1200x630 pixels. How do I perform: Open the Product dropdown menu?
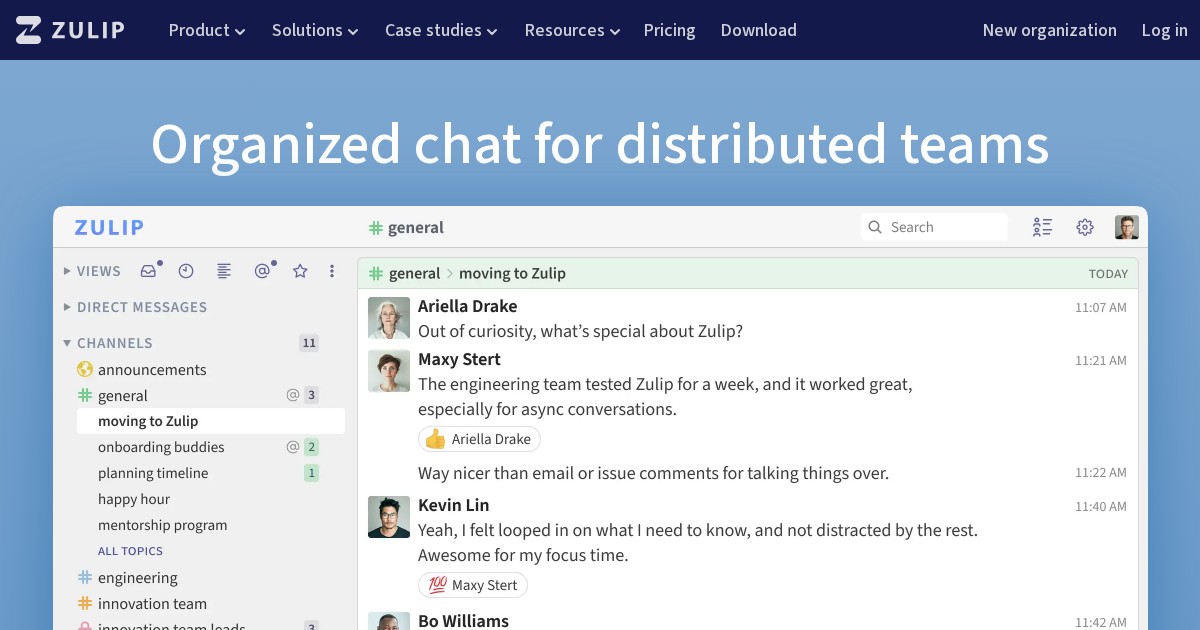pos(207,30)
